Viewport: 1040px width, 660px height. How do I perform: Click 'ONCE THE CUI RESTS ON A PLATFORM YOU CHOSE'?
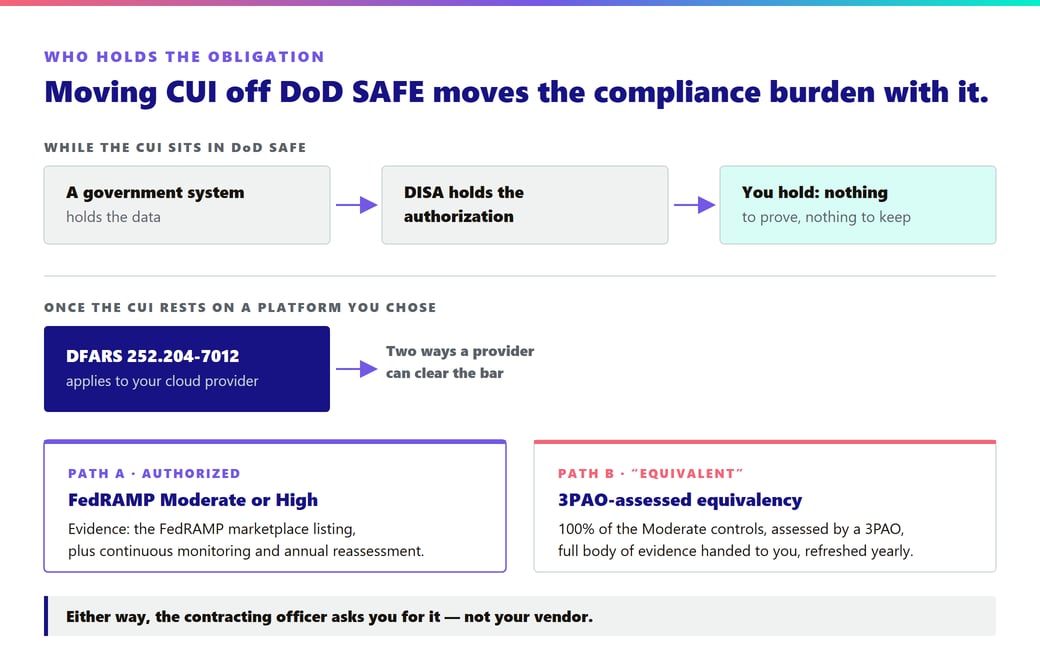(x=240, y=308)
